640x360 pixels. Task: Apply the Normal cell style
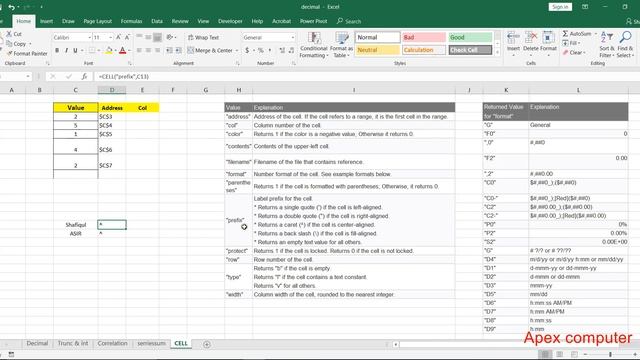point(378,37)
